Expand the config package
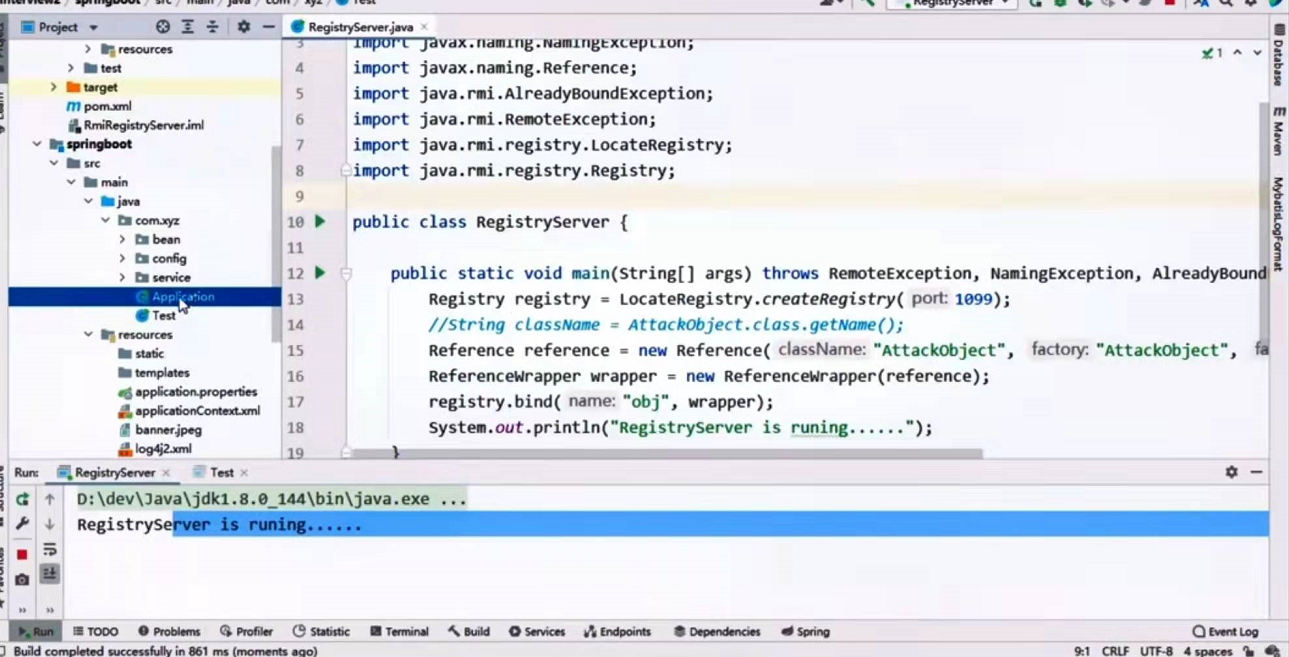 (x=122, y=258)
